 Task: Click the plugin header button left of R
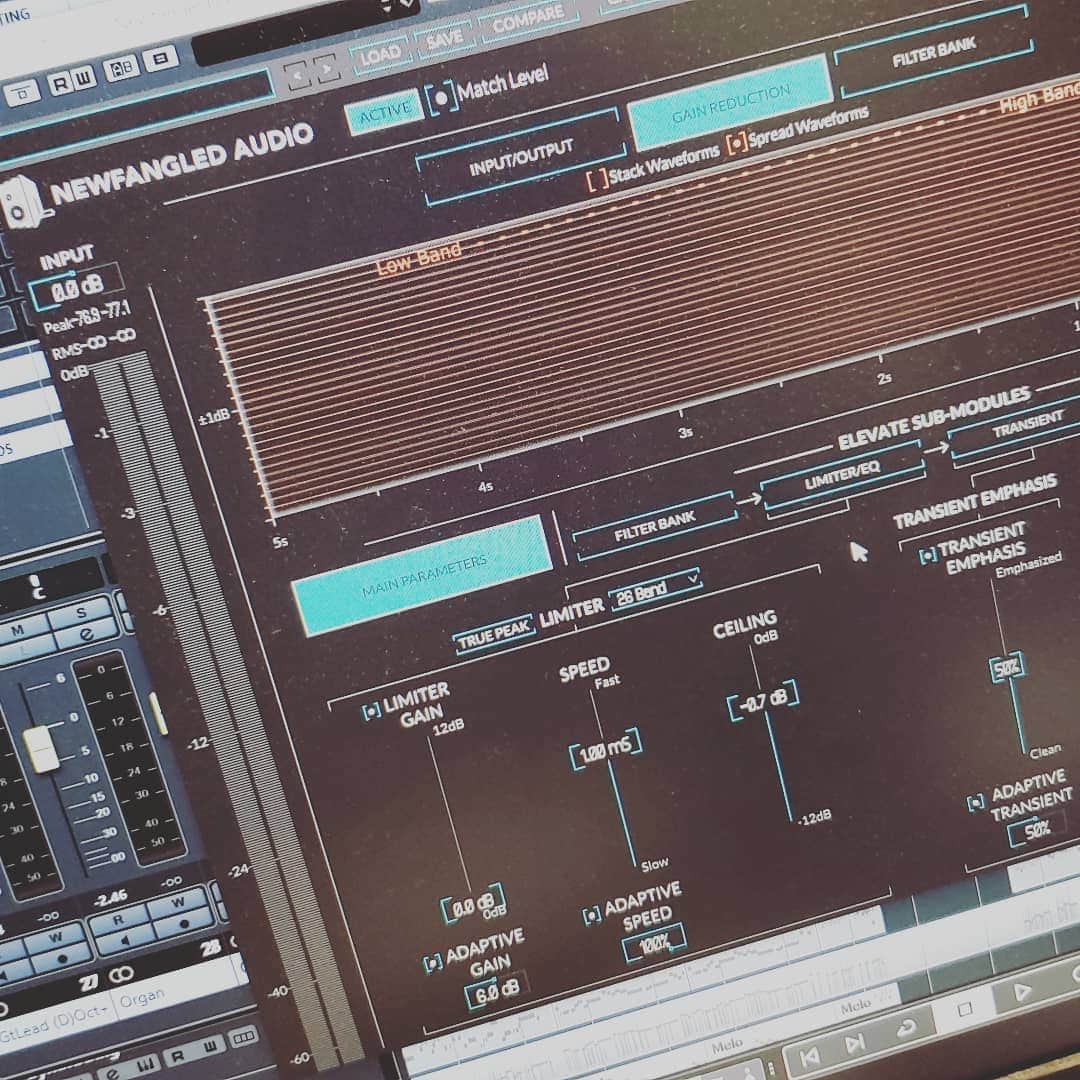point(24,92)
